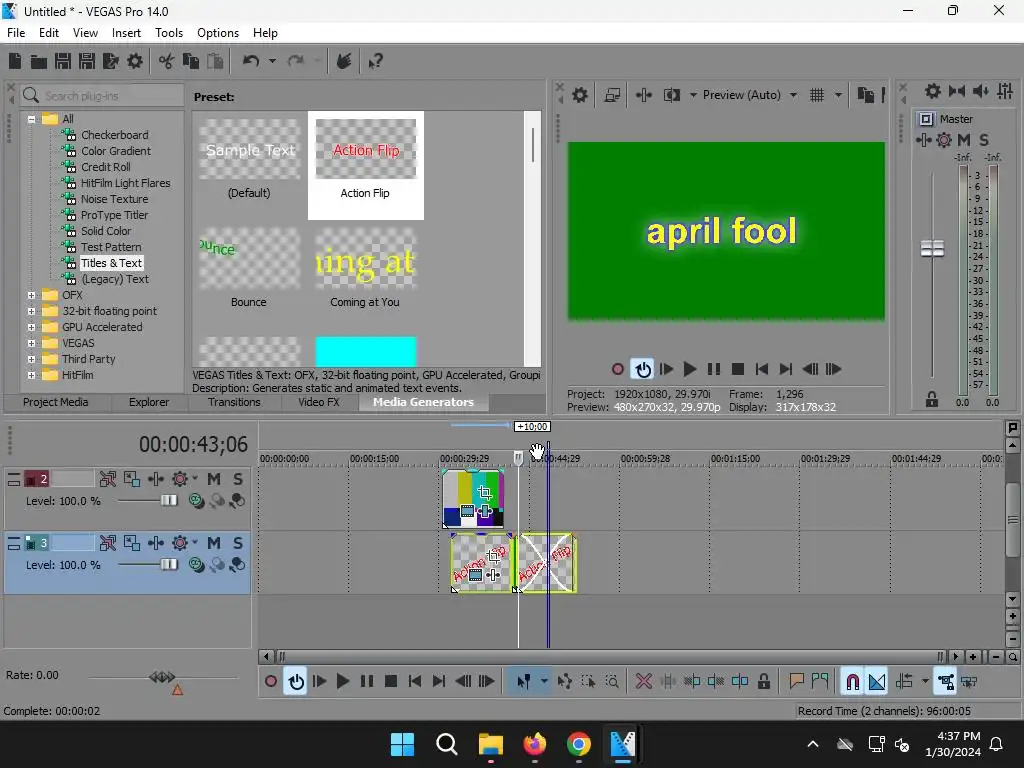Toggle Loop Playback in the video preview transport
The height and width of the screenshot is (768, 1024).
pyautogui.click(x=643, y=370)
